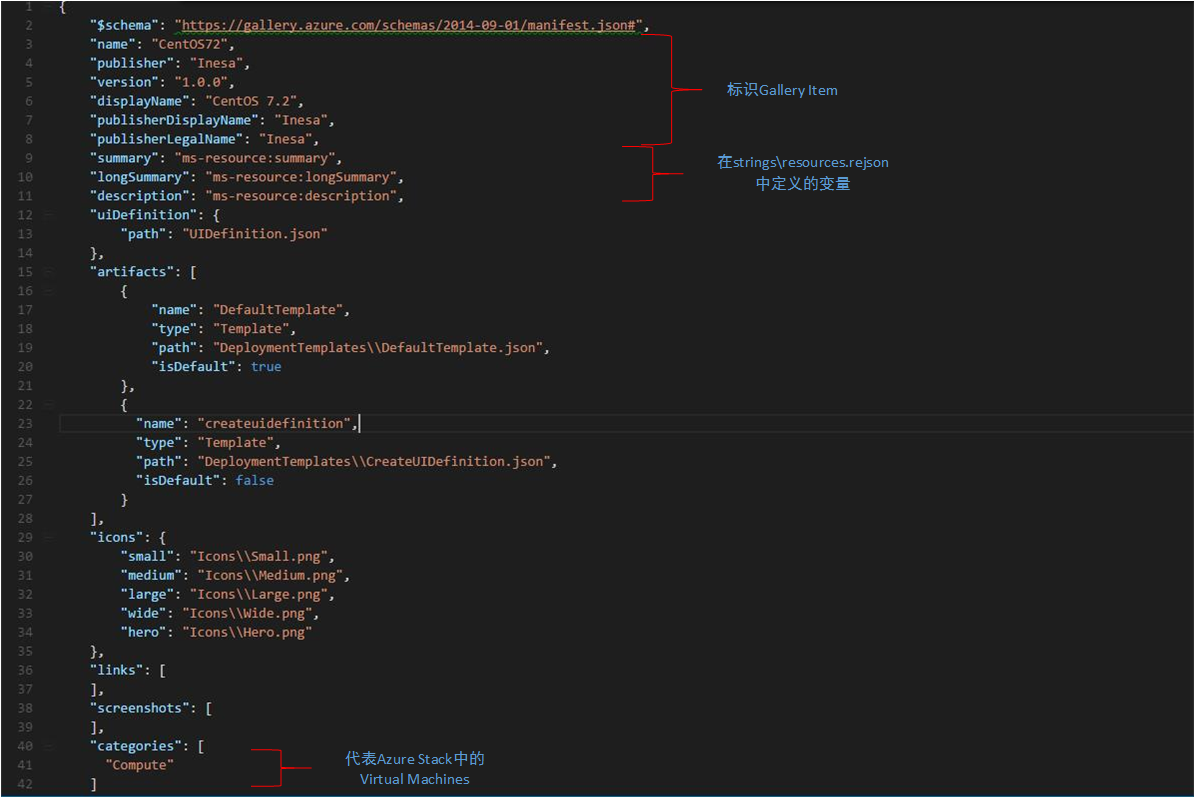Click the "publisherLegalName" key
This screenshot has height=798, width=1195.
click(167, 139)
